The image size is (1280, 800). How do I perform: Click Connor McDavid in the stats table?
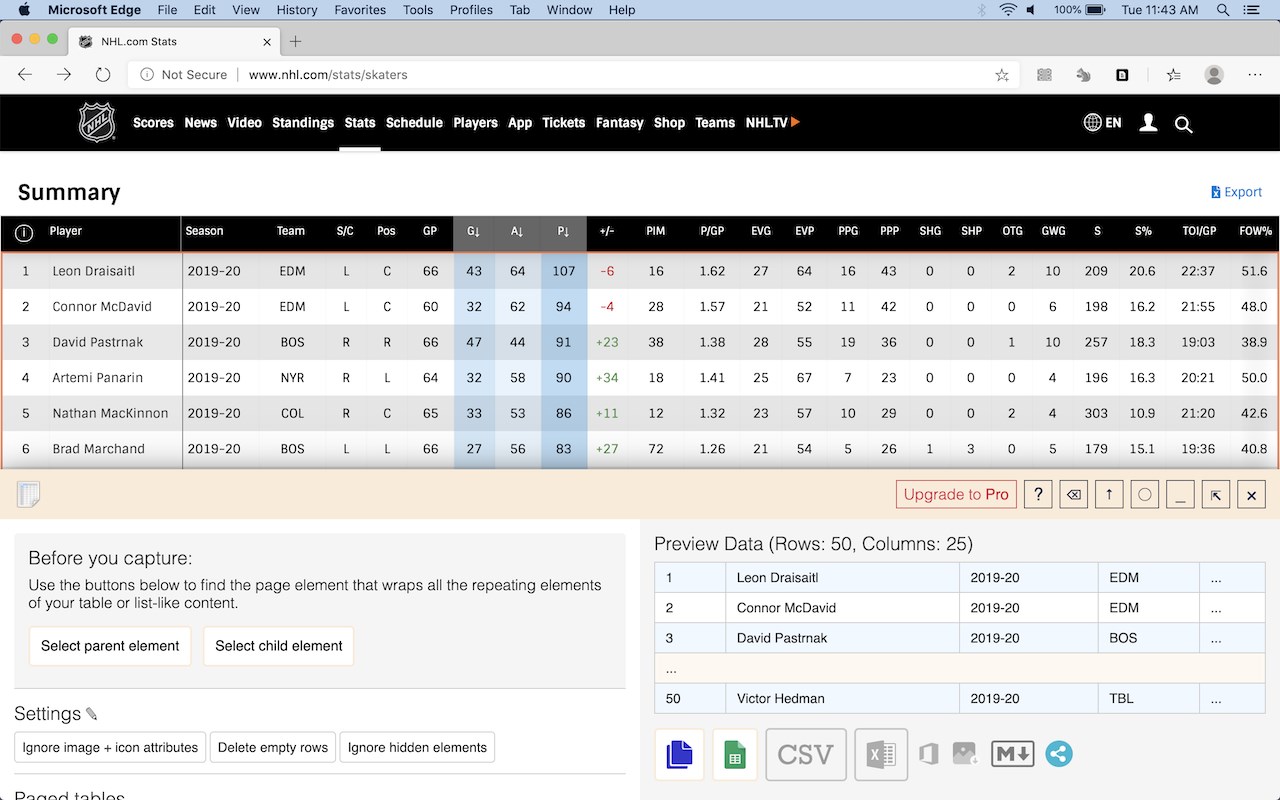pyautogui.click(x=102, y=307)
